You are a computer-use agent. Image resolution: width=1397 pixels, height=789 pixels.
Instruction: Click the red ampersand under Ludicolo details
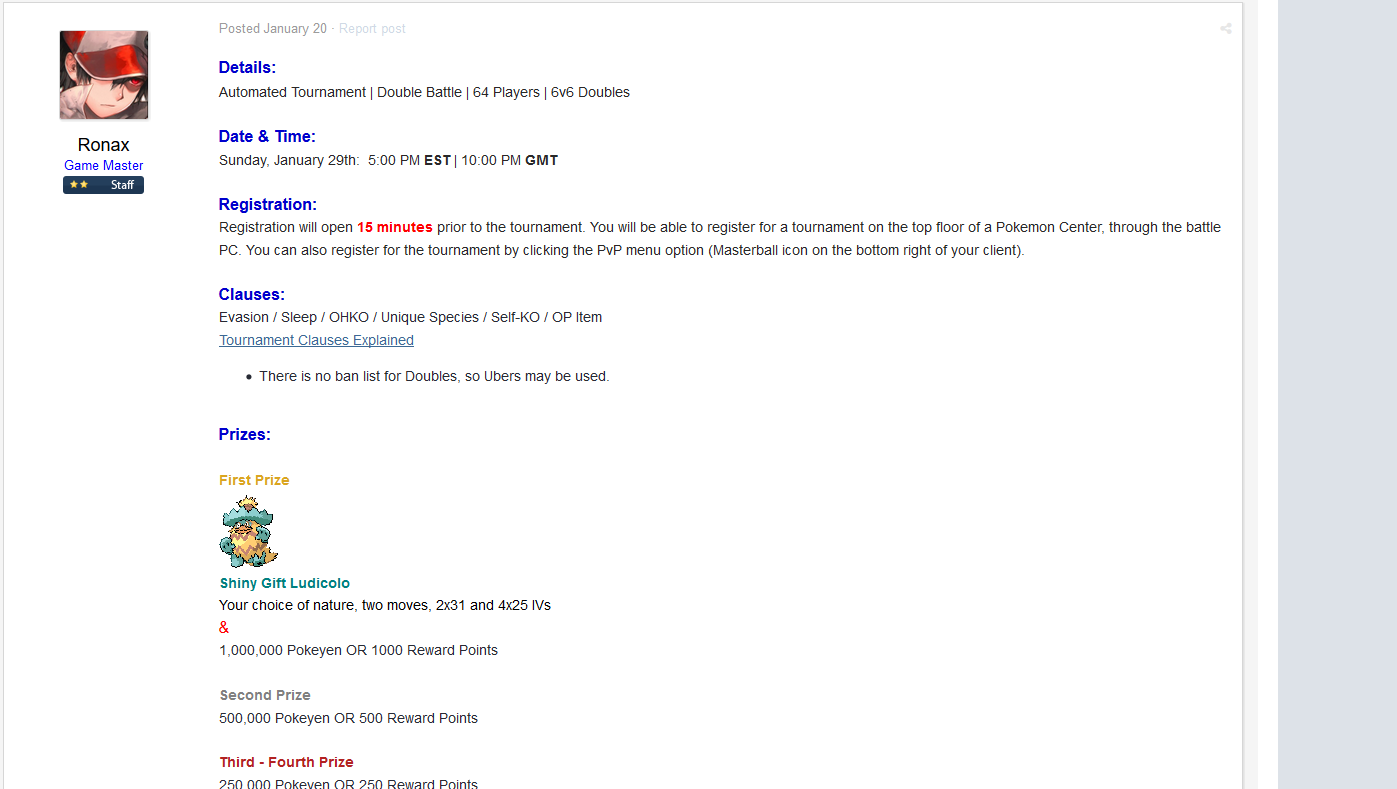[224, 628]
